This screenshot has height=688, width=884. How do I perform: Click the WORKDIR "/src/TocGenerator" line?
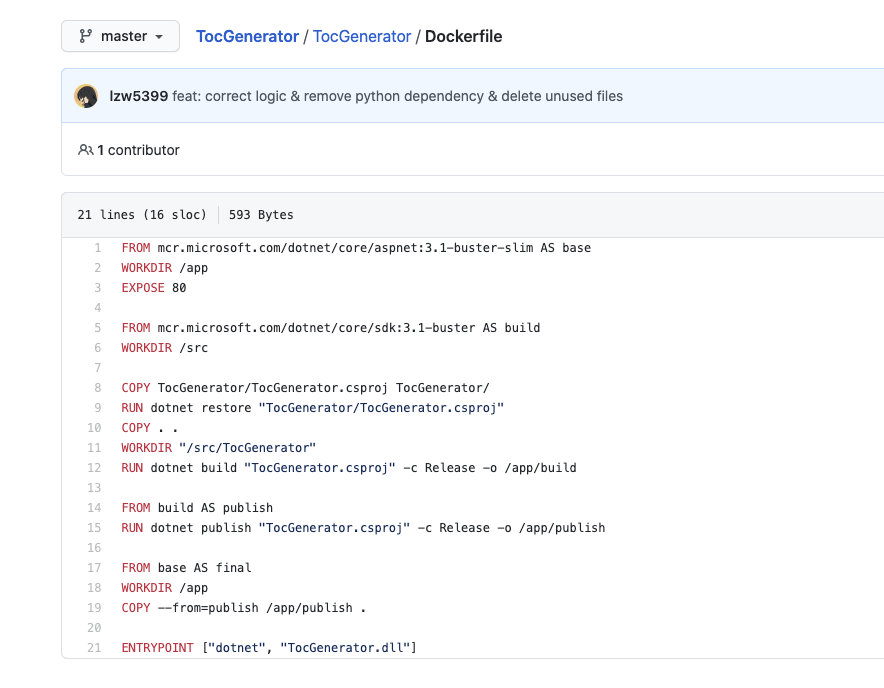219,448
